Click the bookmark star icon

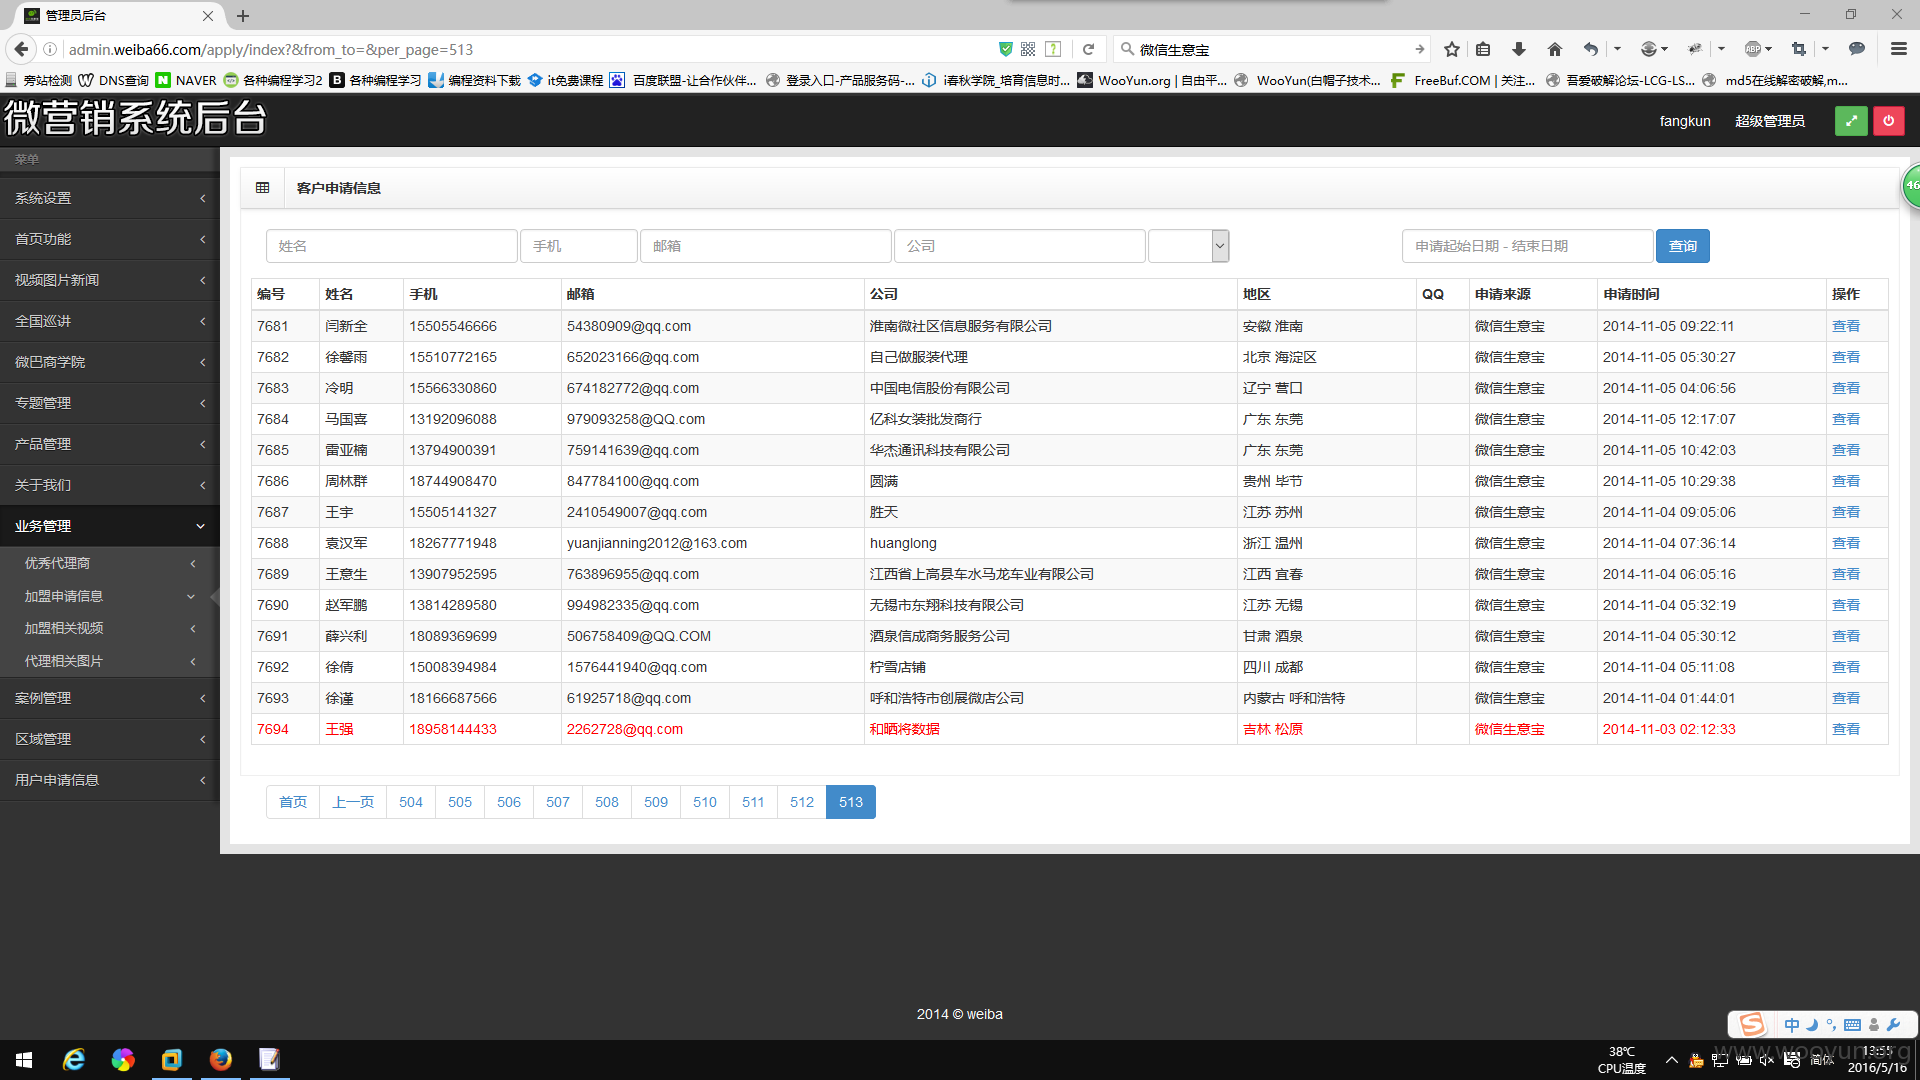(x=1452, y=49)
